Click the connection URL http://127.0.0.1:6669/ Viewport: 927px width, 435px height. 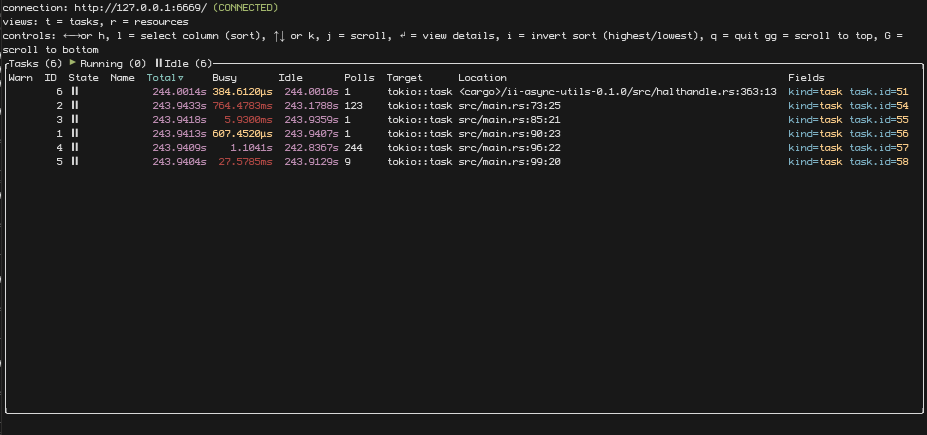coord(141,8)
